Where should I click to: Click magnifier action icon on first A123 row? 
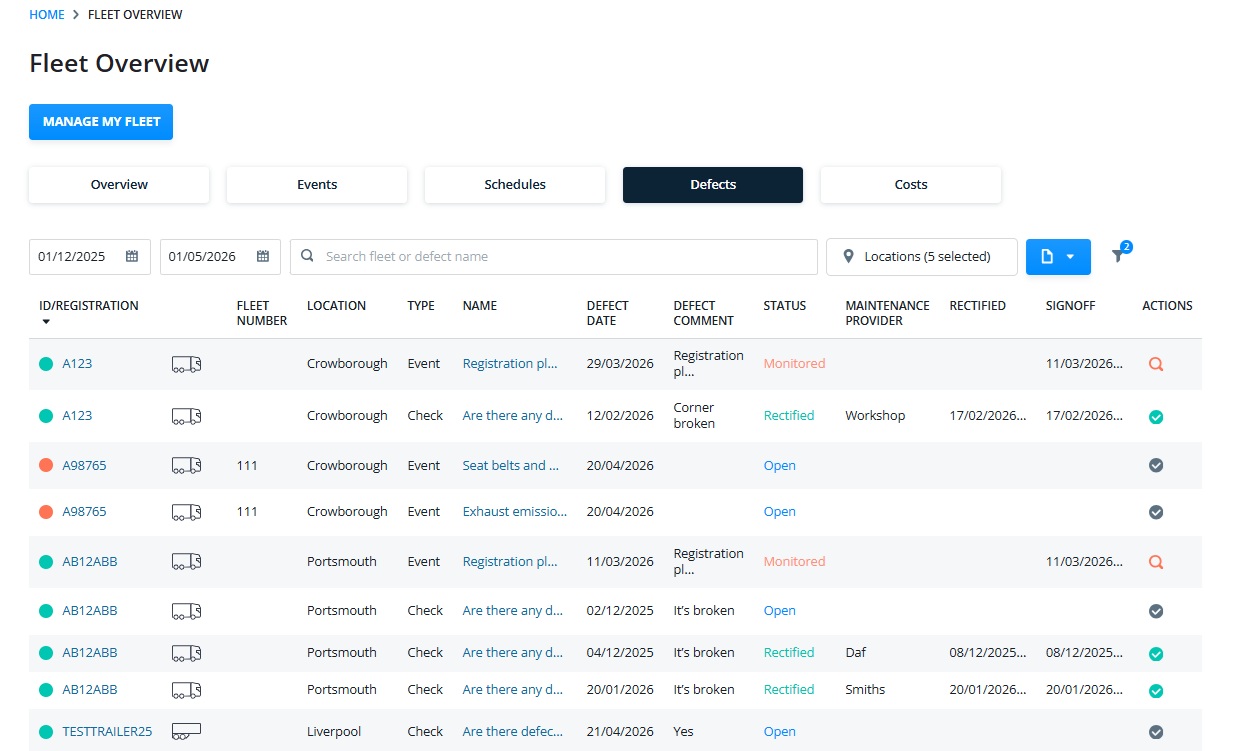coord(1156,365)
